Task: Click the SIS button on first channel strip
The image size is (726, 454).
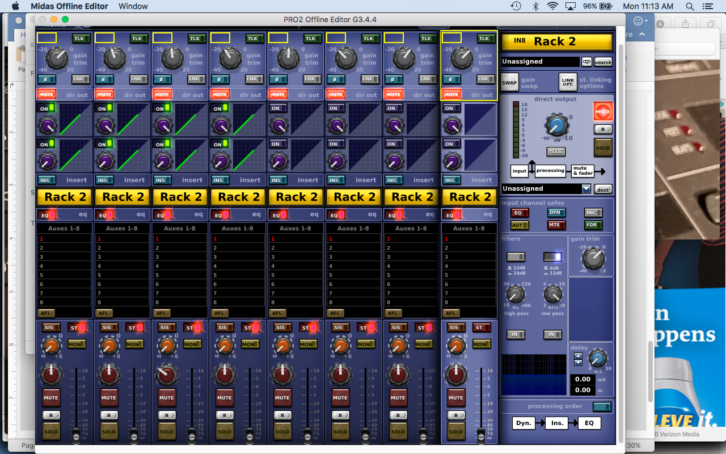Action: (x=50, y=328)
